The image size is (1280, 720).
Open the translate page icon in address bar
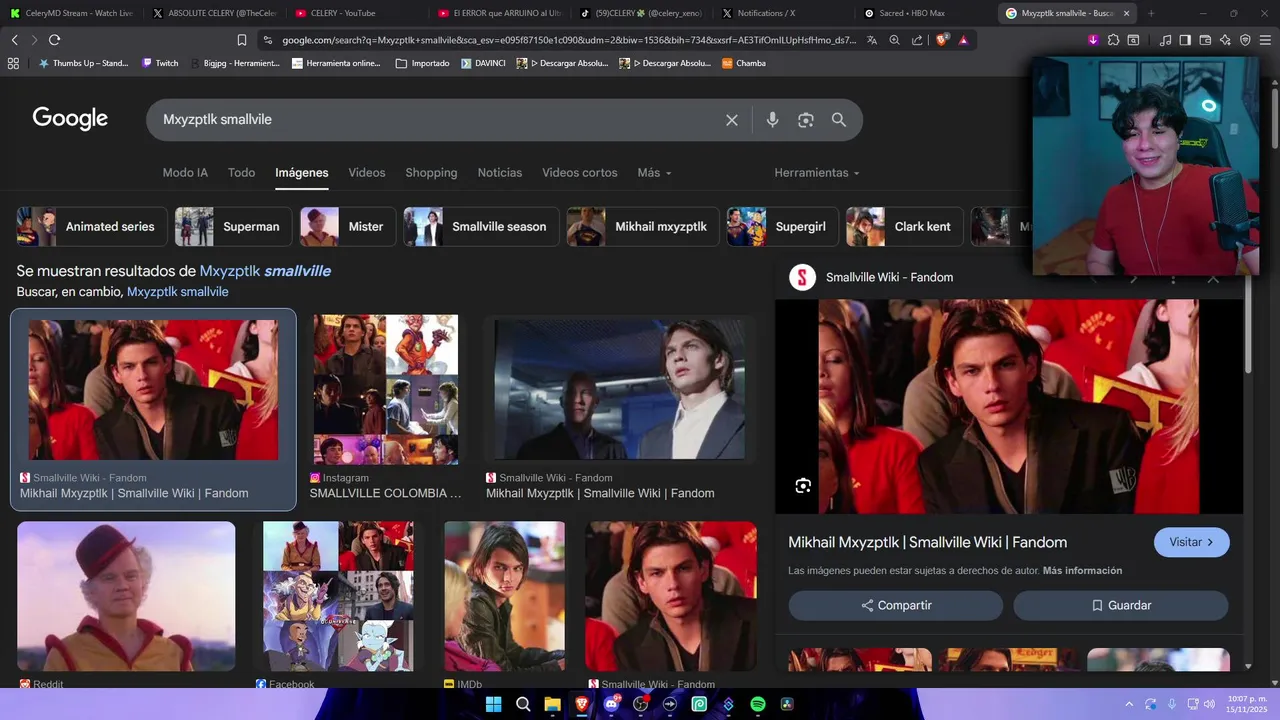[872, 40]
